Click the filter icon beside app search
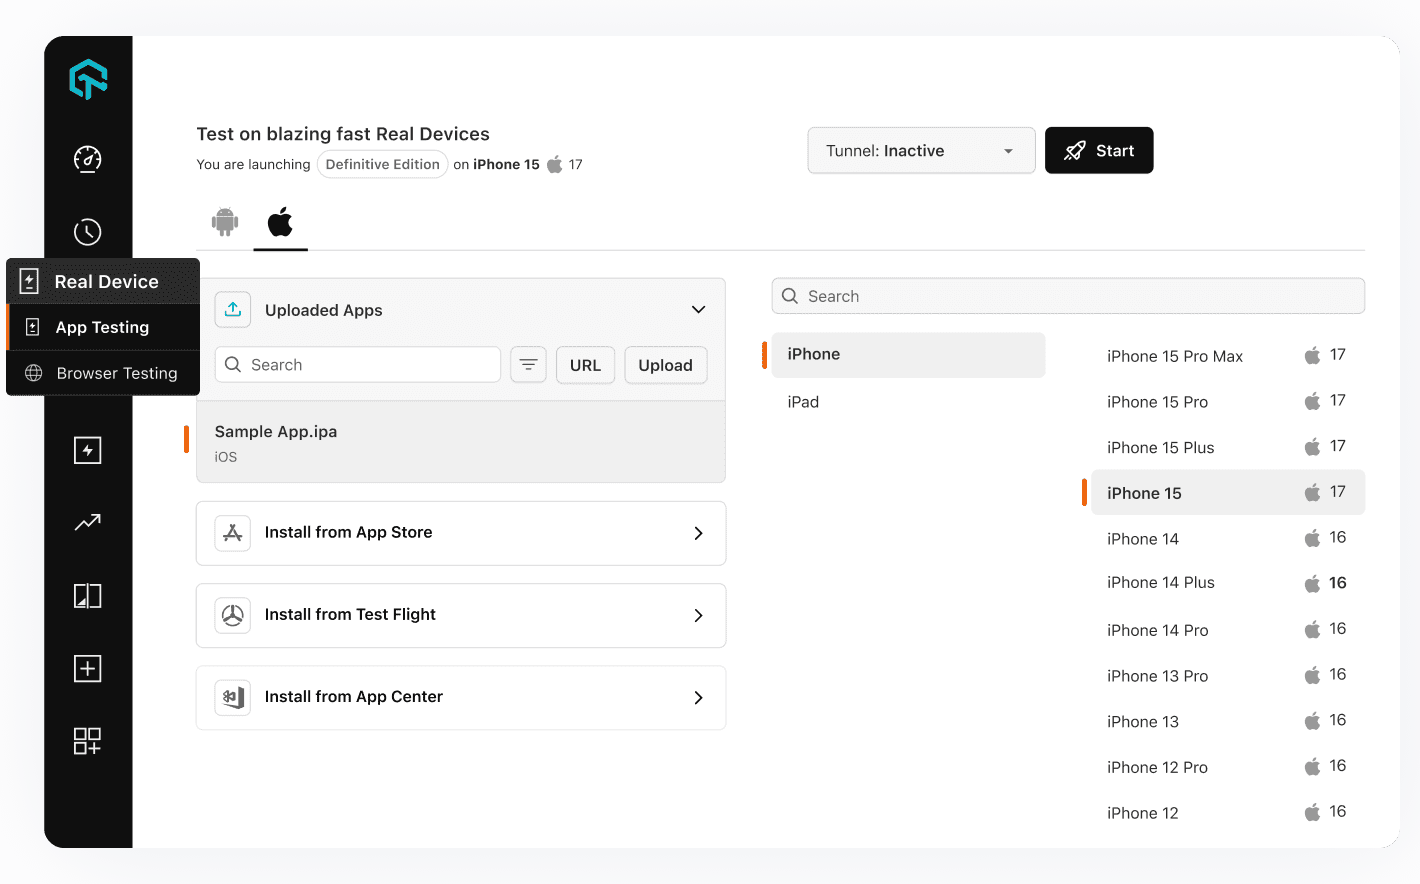 point(528,365)
